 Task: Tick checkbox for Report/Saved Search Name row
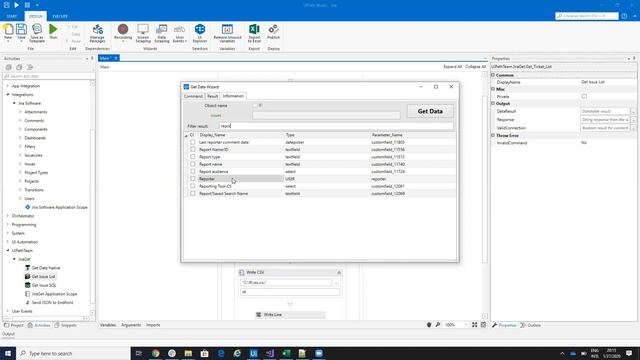(x=193, y=193)
